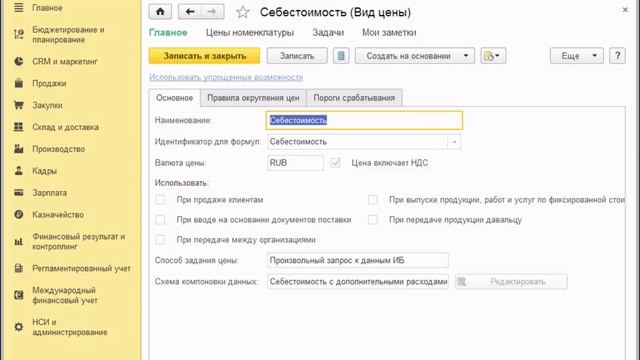Click the Продажи bag icon
640x360 pixels.
click(19, 83)
